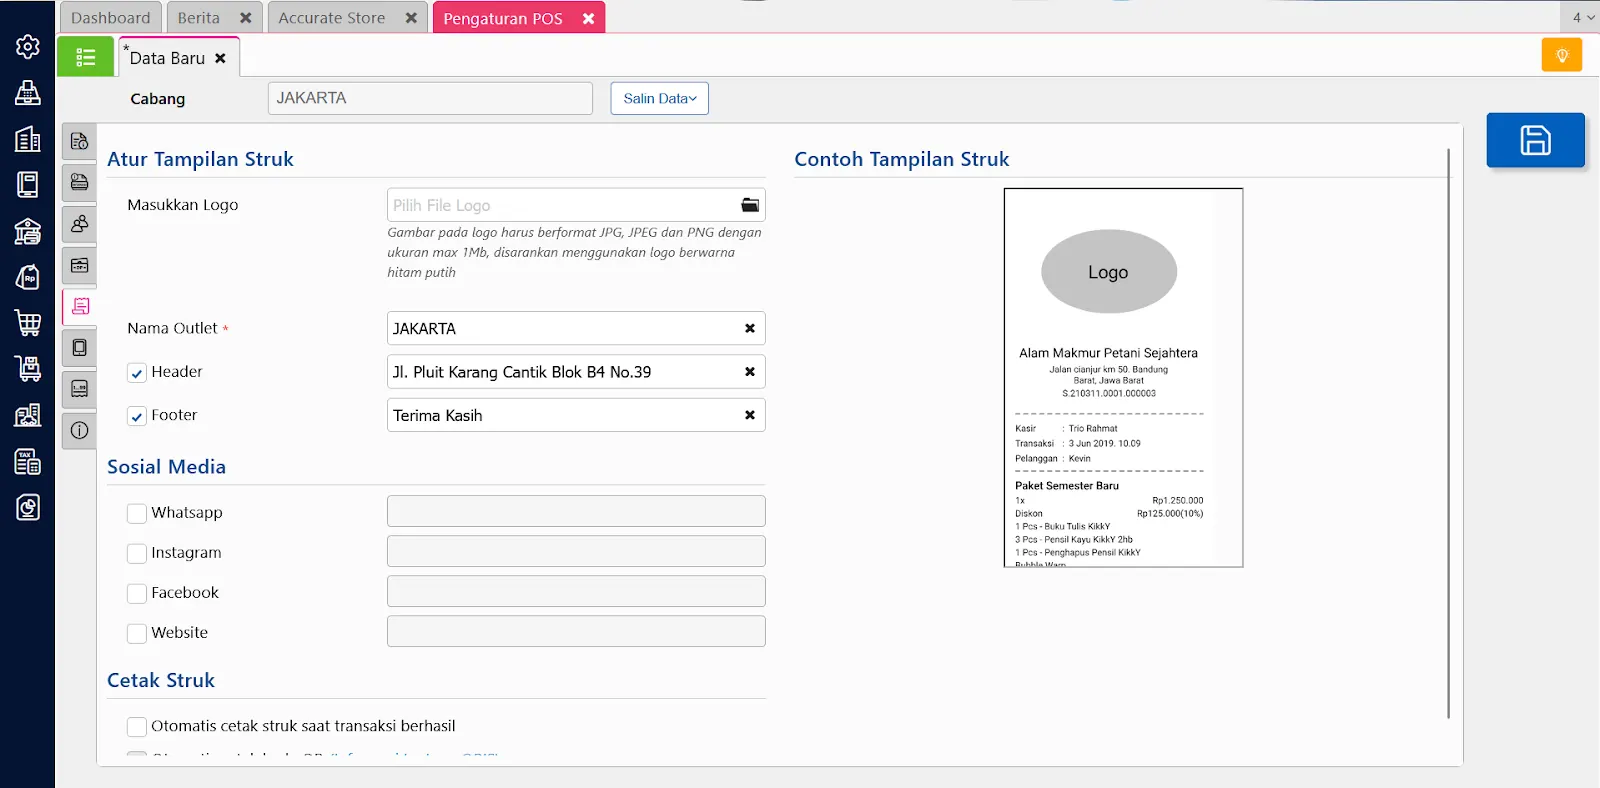The width and height of the screenshot is (1600, 788).
Task: Open the company building module icon
Action: coord(28,139)
